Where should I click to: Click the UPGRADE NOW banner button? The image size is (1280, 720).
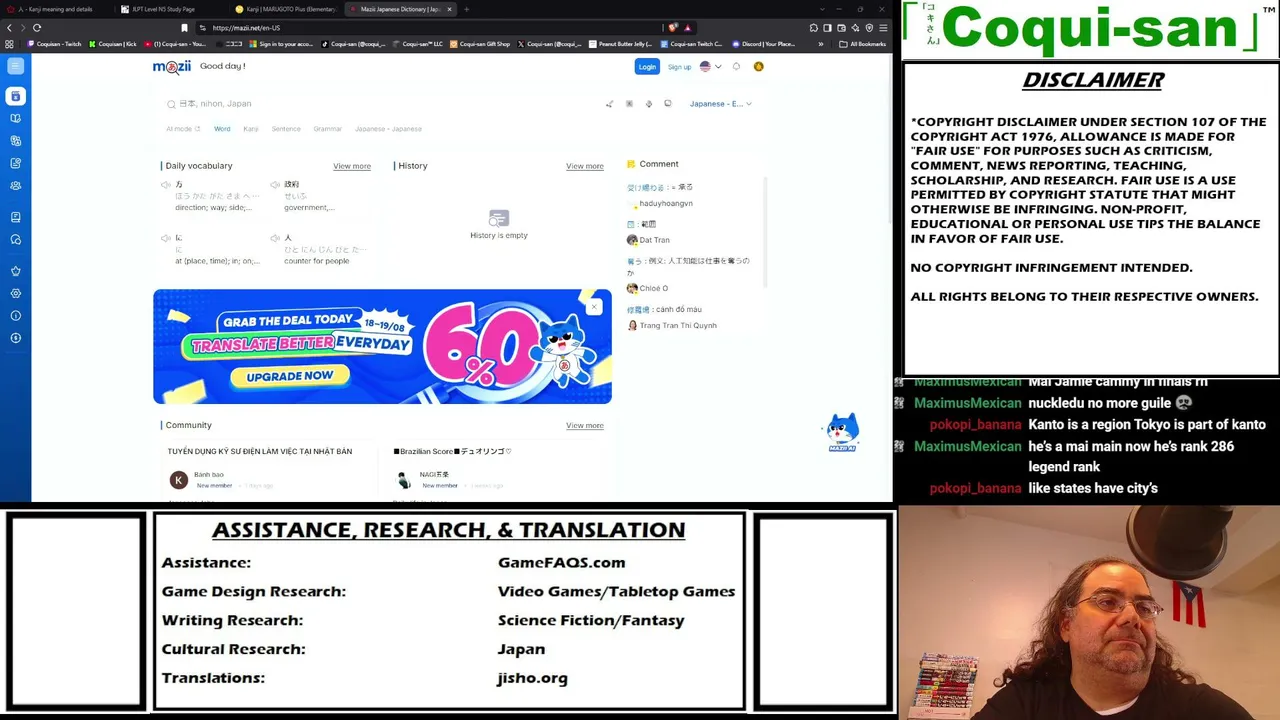tap(290, 376)
